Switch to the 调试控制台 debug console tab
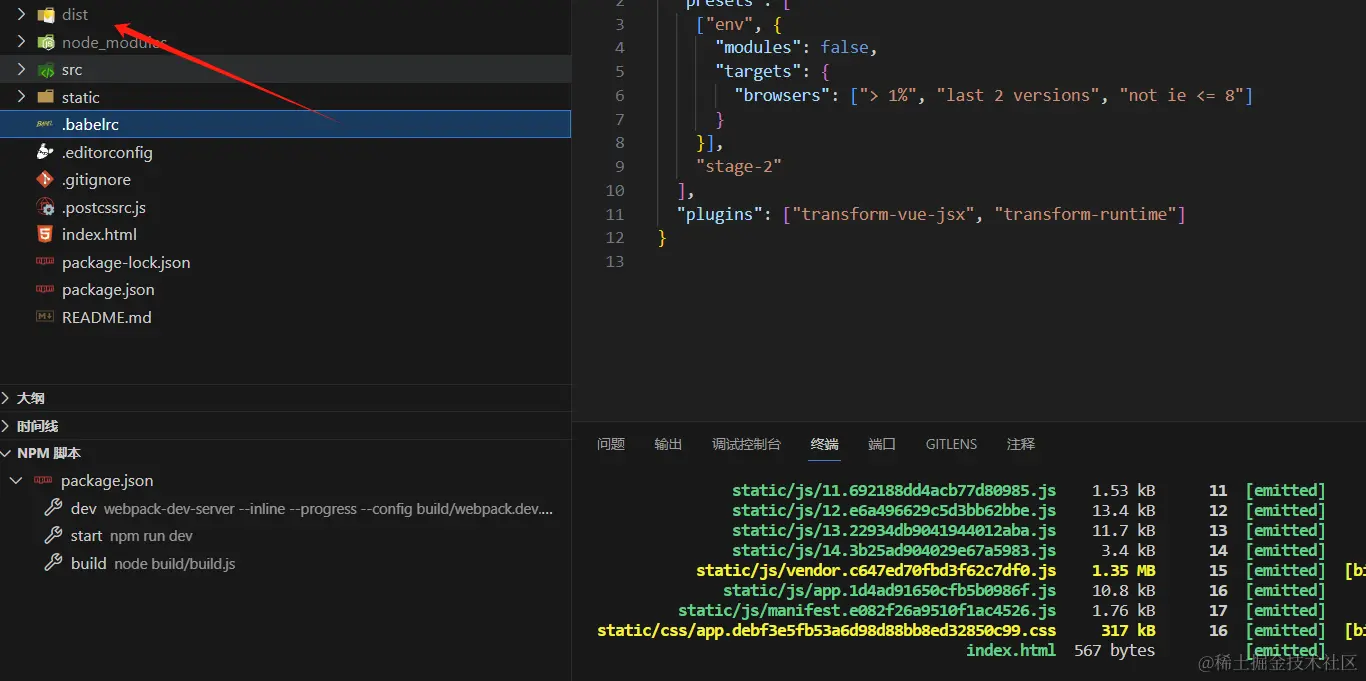Image resolution: width=1366 pixels, height=681 pixels. pyautogui.click(x=746, y=444)
